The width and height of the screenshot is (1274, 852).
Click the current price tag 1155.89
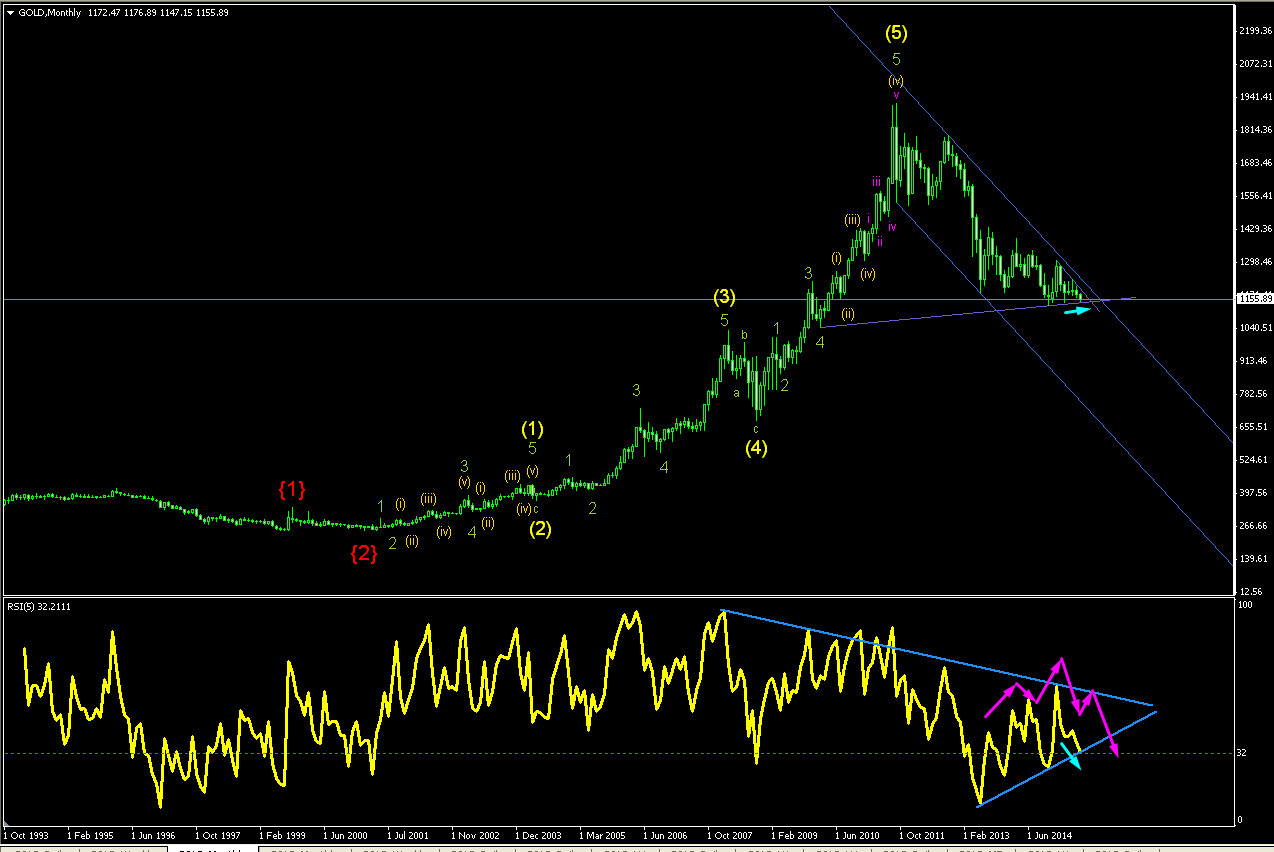click(1254, 298)
